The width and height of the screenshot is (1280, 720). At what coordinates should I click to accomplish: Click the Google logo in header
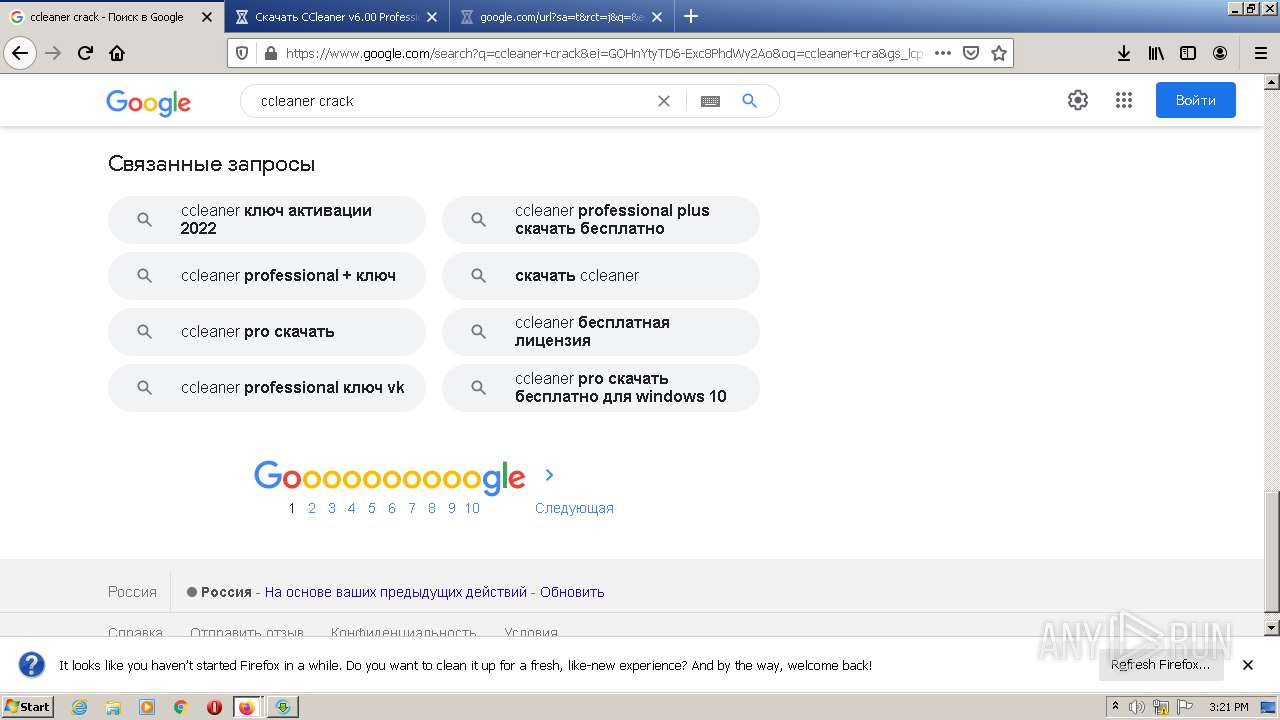pyautogui.click(x=148, y=103)
